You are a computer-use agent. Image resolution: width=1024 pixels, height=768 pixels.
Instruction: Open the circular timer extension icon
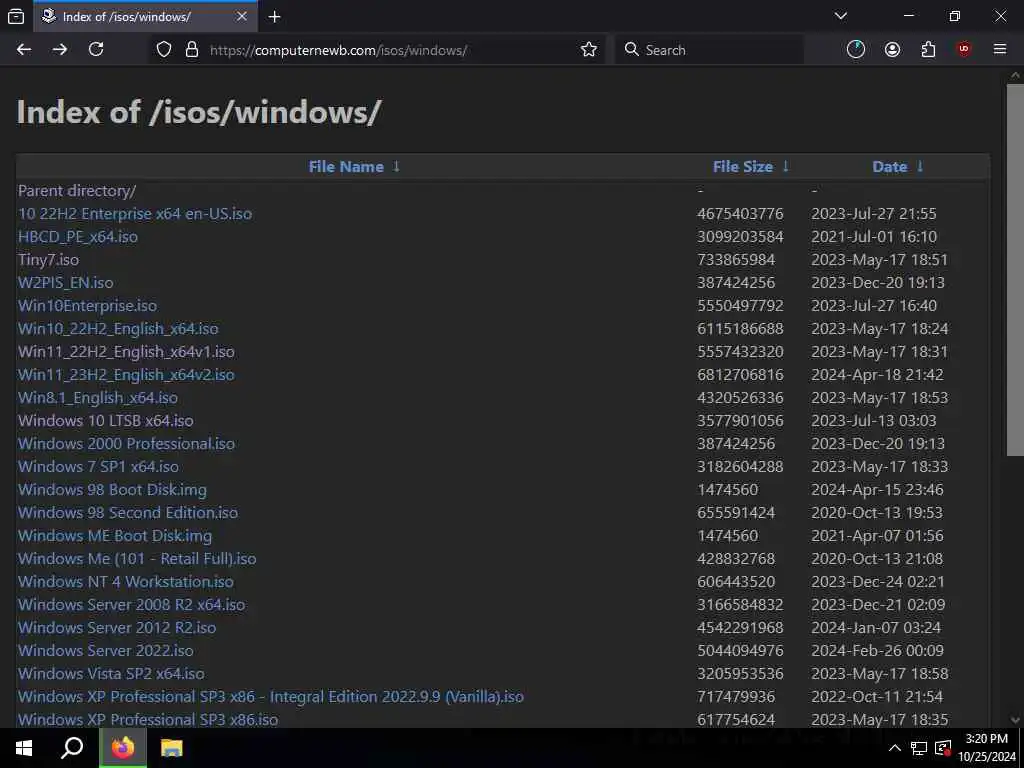click(x=856, y=50)
